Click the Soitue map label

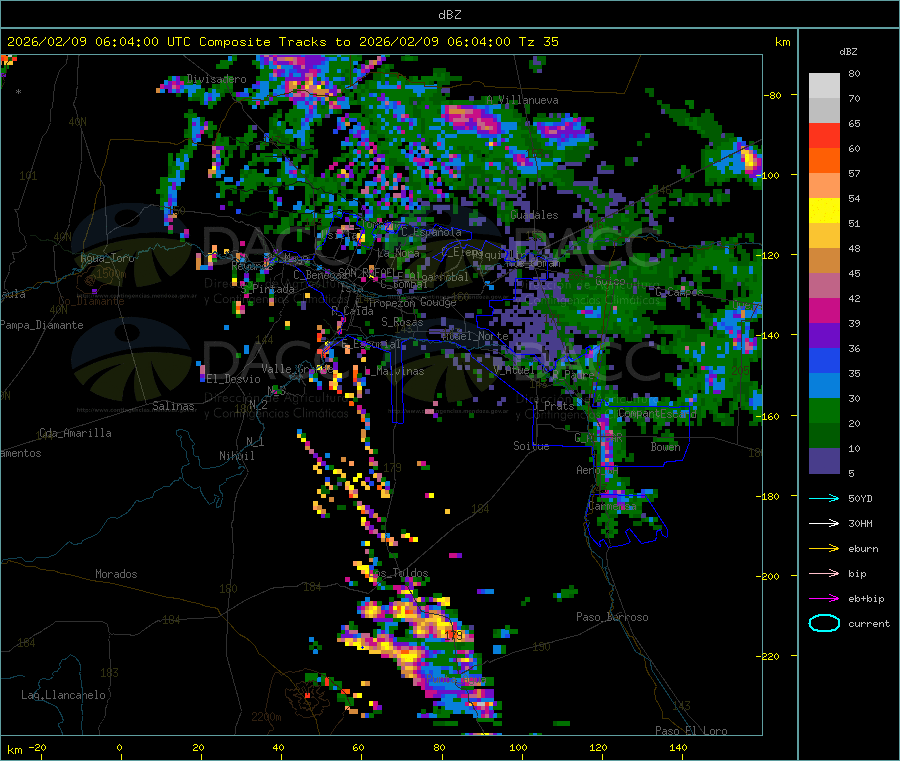(531, 446)
